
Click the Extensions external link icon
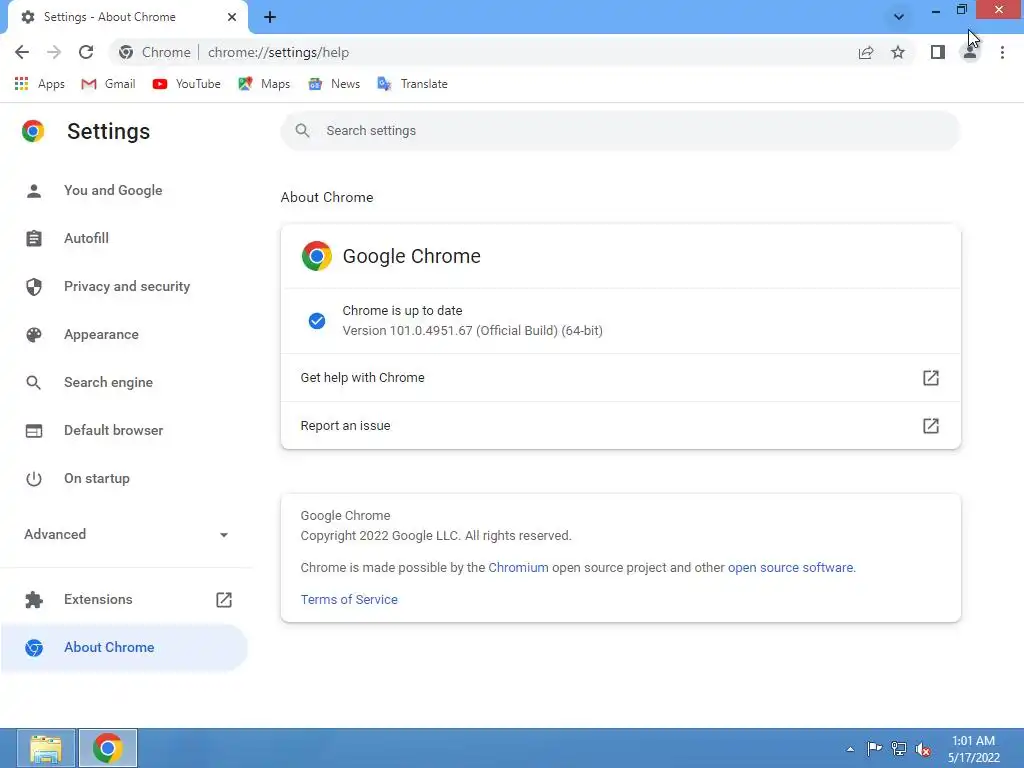[224, 600]
